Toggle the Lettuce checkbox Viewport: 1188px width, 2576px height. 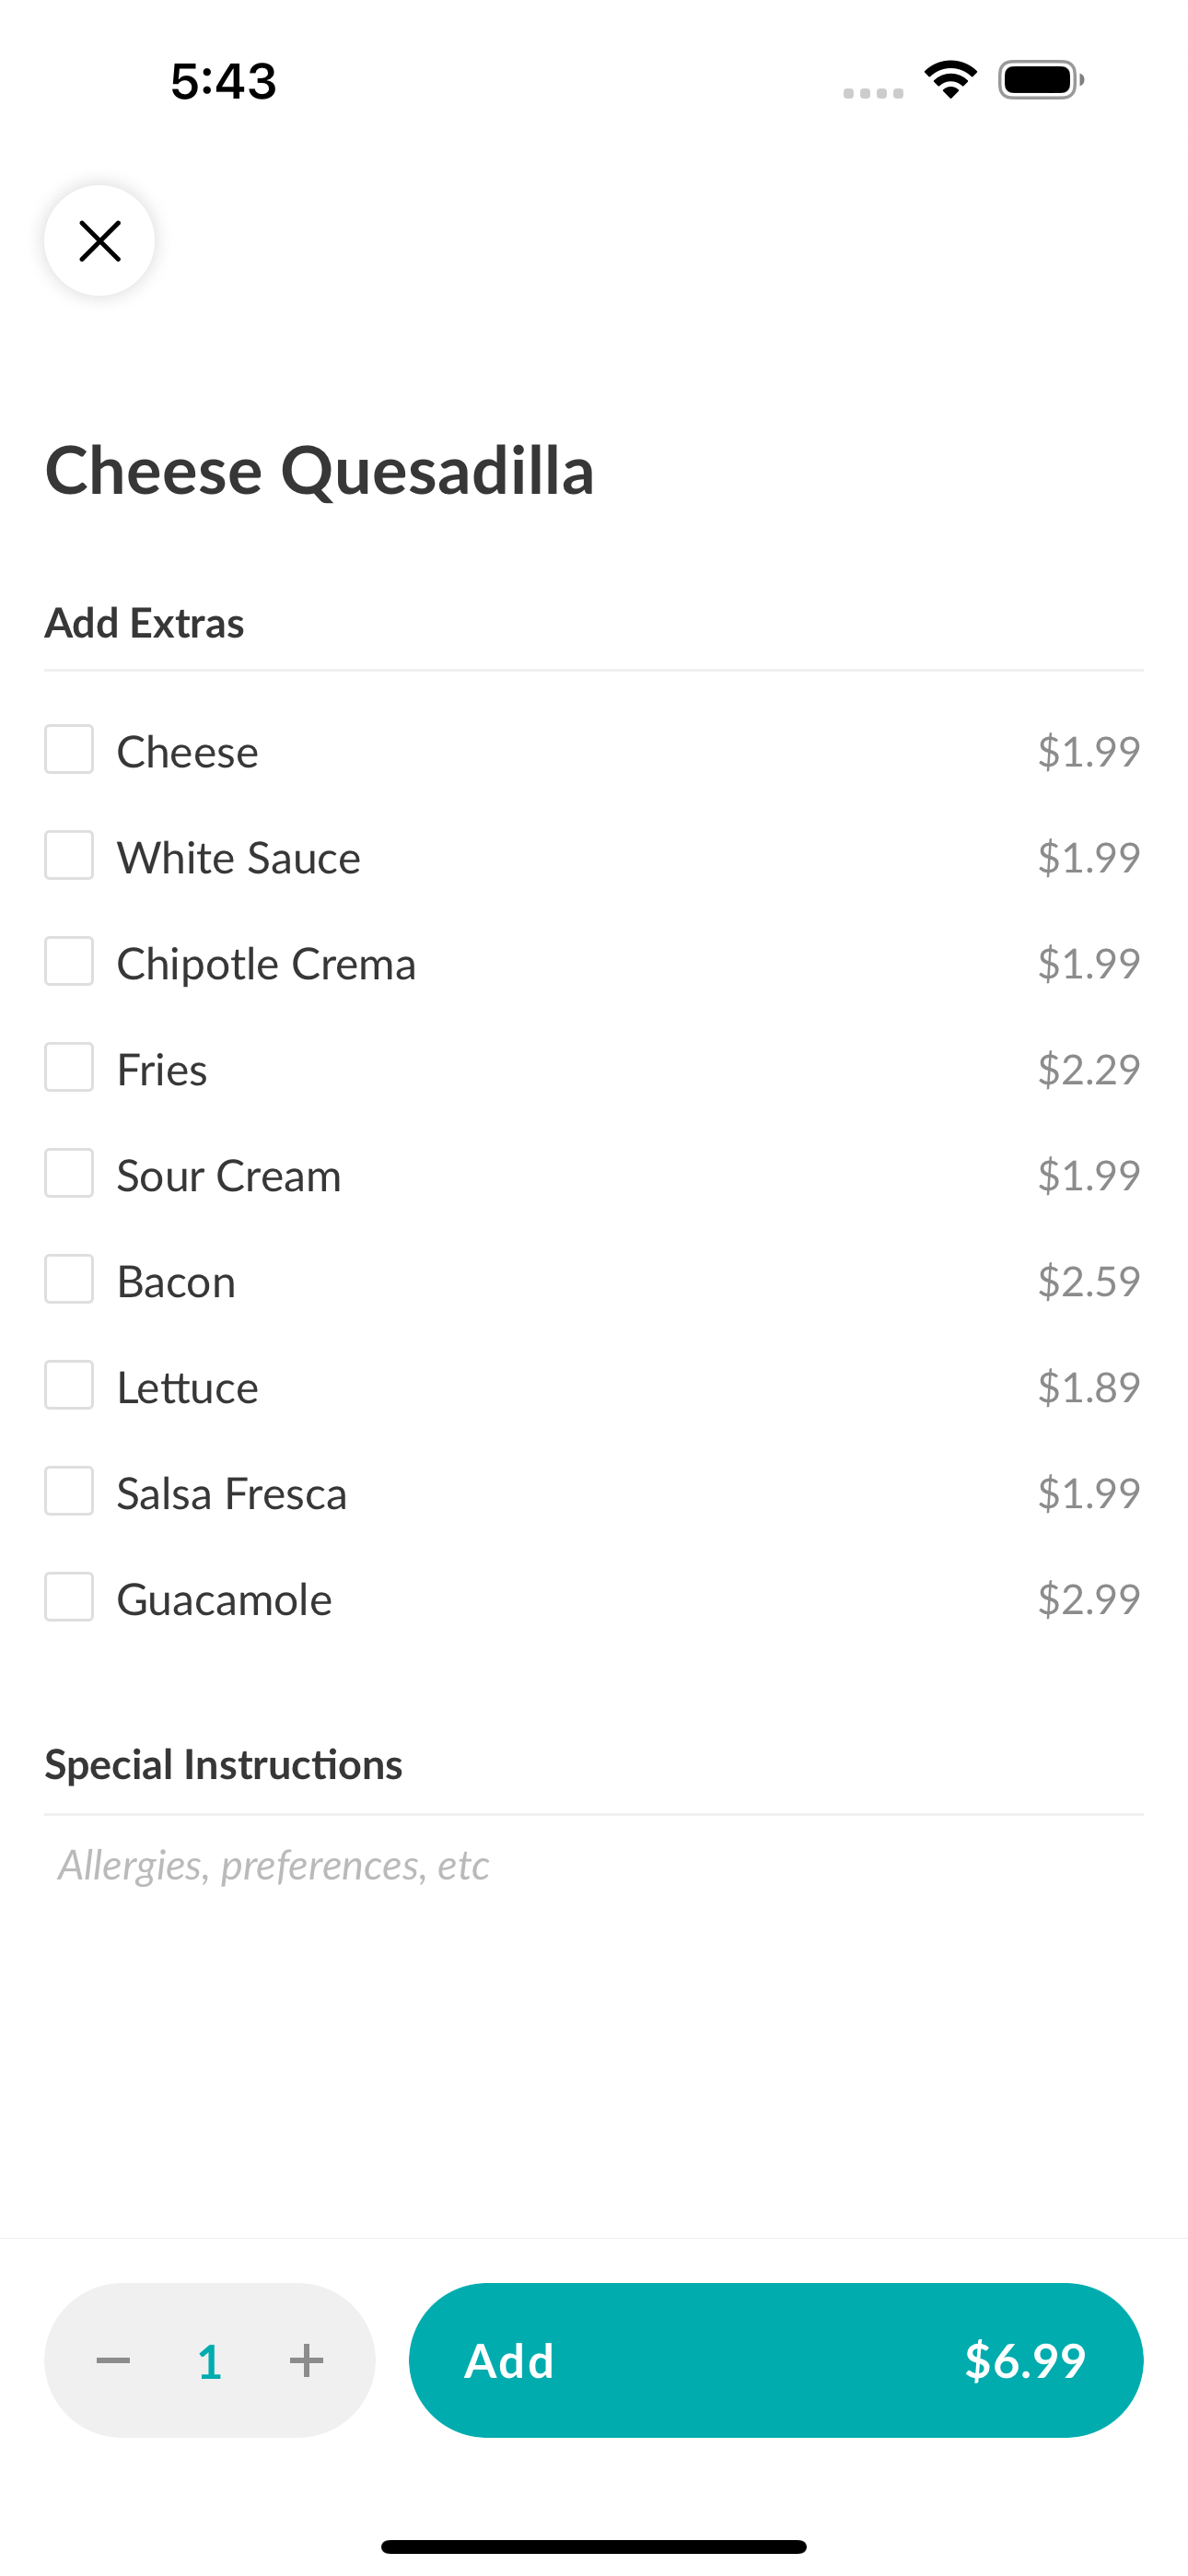tap(69, 1386)
